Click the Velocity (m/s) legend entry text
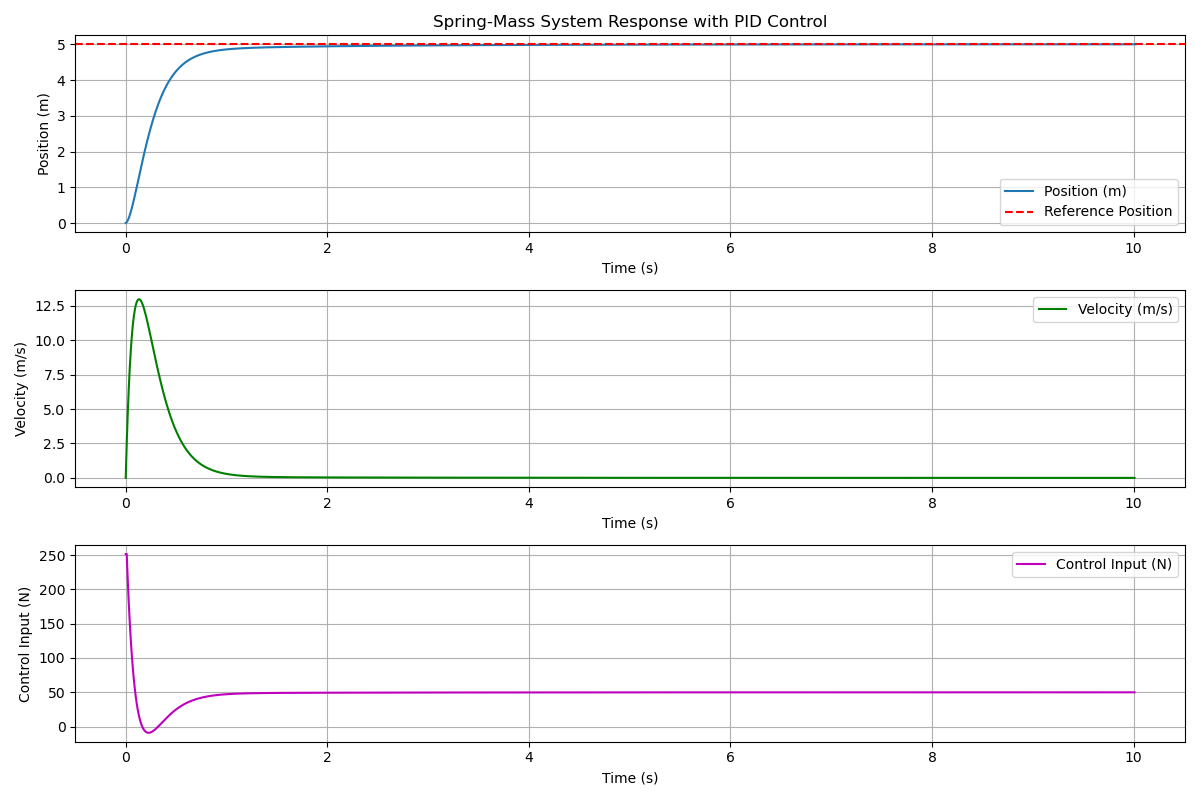This screenshot has height=800, width=1200. 1124,309
